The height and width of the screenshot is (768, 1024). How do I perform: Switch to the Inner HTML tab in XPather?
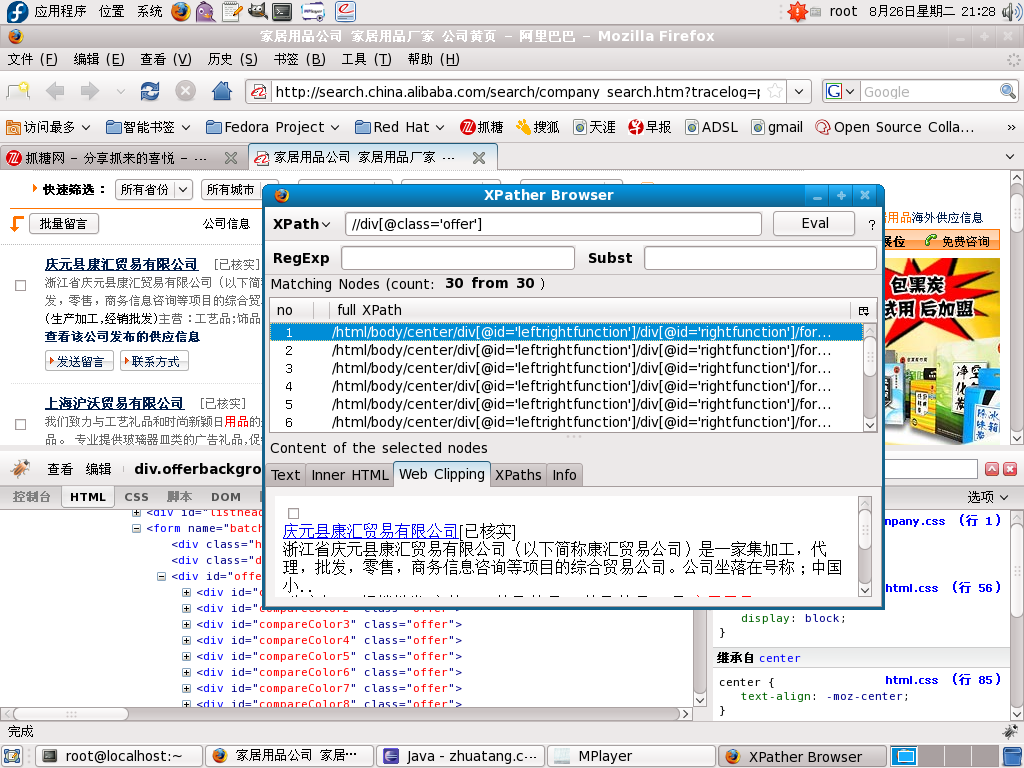click(349, 475)
